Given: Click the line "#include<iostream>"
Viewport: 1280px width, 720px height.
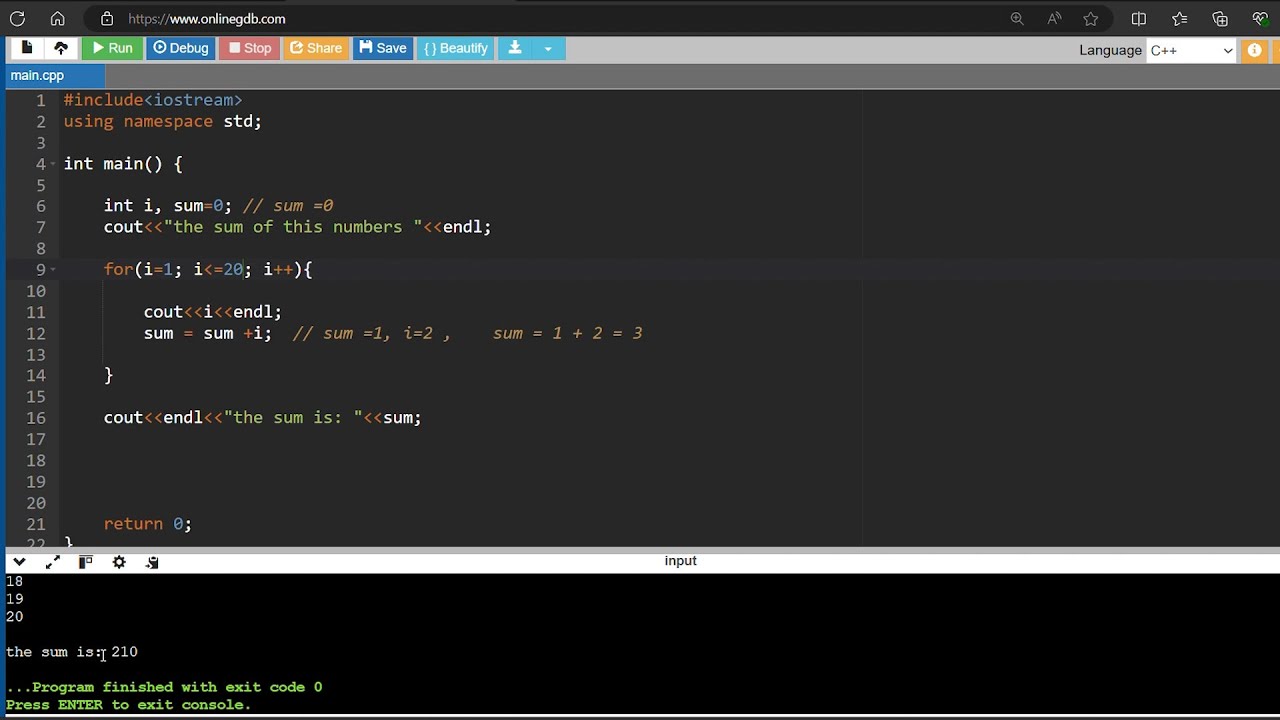Looking at the screenshot, I should (x=153, y=100).
